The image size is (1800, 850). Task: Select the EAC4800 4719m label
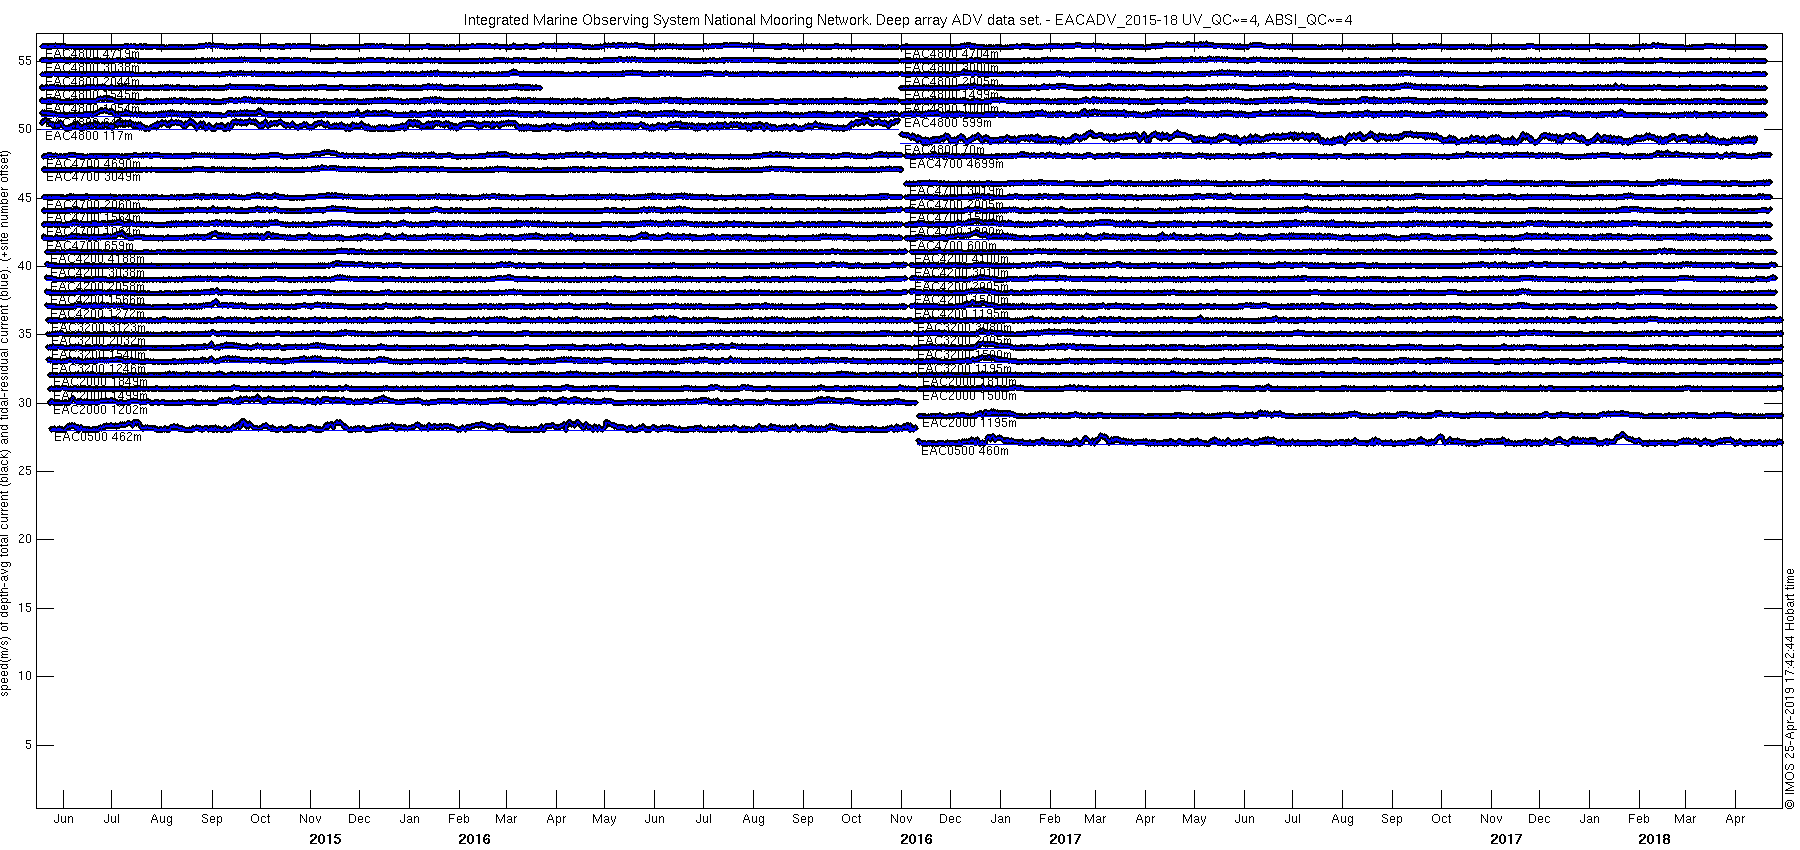92,54
